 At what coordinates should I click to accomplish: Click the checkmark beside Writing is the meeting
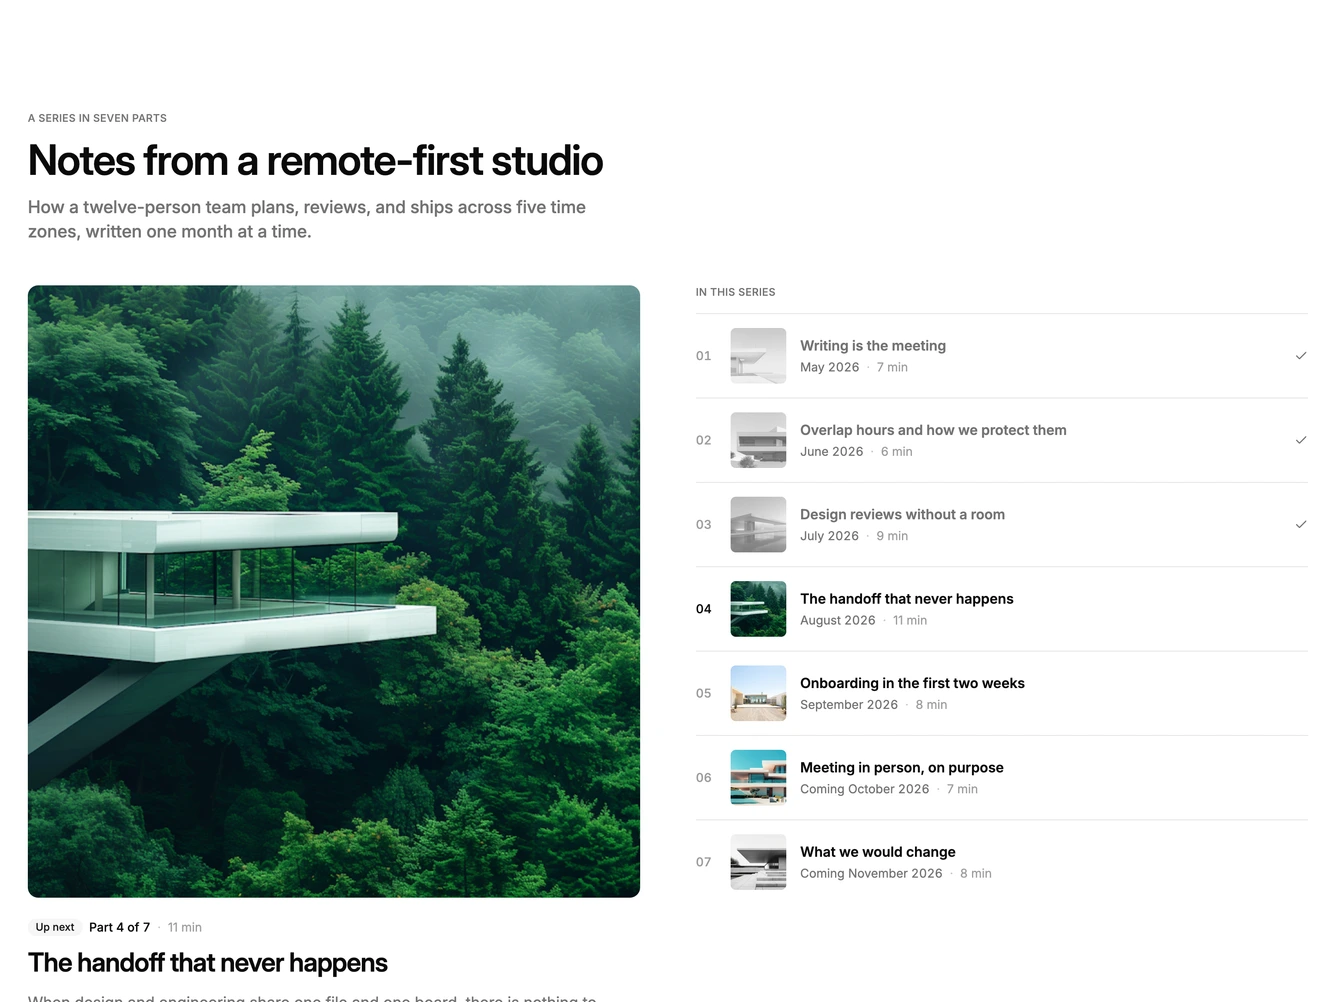1301,356
